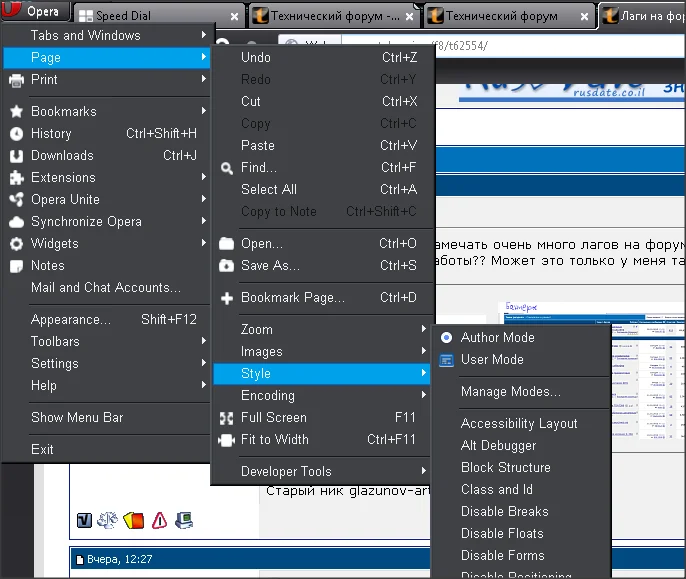Click the Save As icon

[227, 265]
